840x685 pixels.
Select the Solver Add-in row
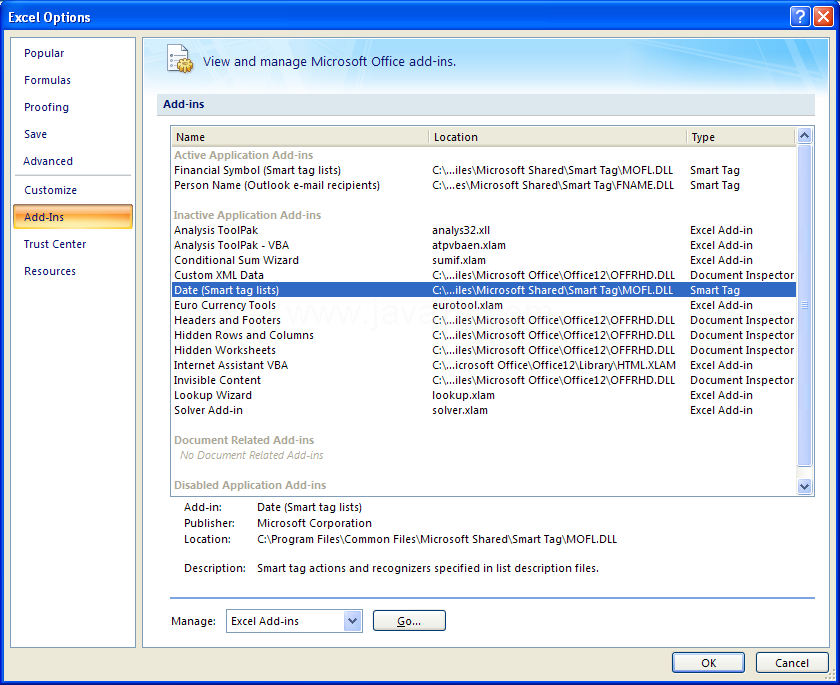484,410
